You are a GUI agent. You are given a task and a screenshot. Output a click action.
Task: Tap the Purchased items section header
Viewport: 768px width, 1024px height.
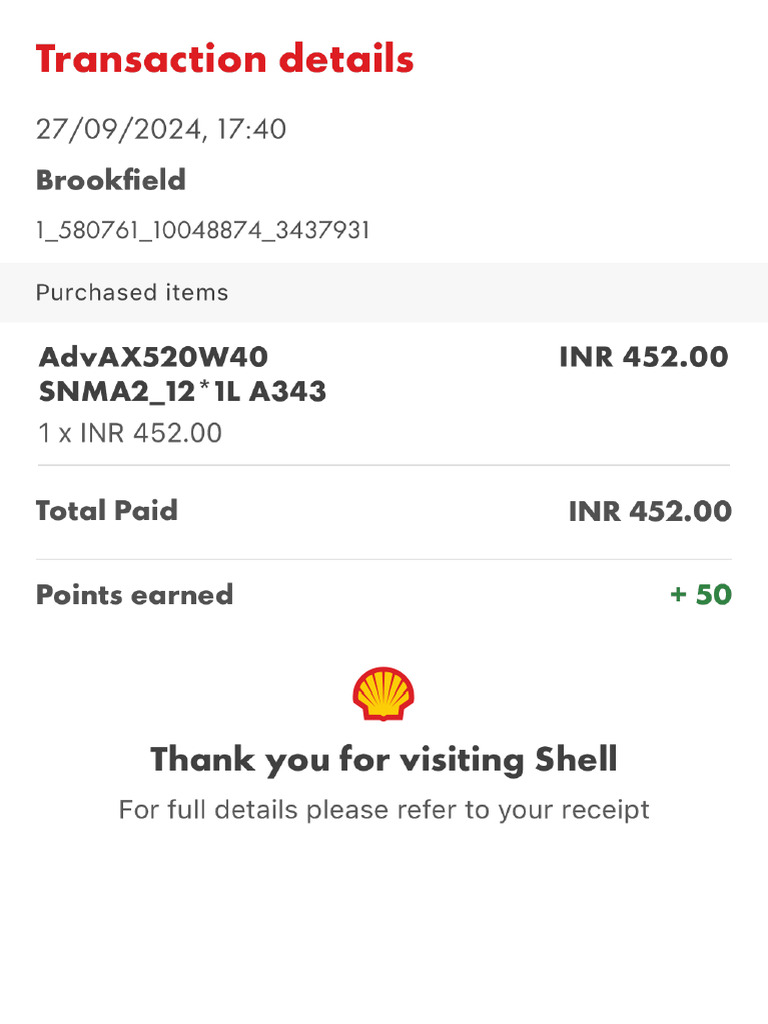coord(132,293)
